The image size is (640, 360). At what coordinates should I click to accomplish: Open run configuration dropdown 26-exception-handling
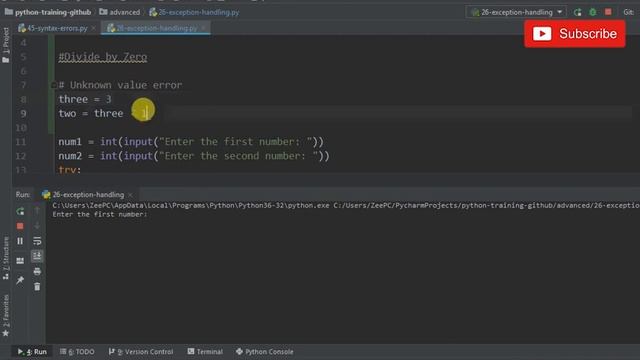pyautogui.click(x=517, y=12)
